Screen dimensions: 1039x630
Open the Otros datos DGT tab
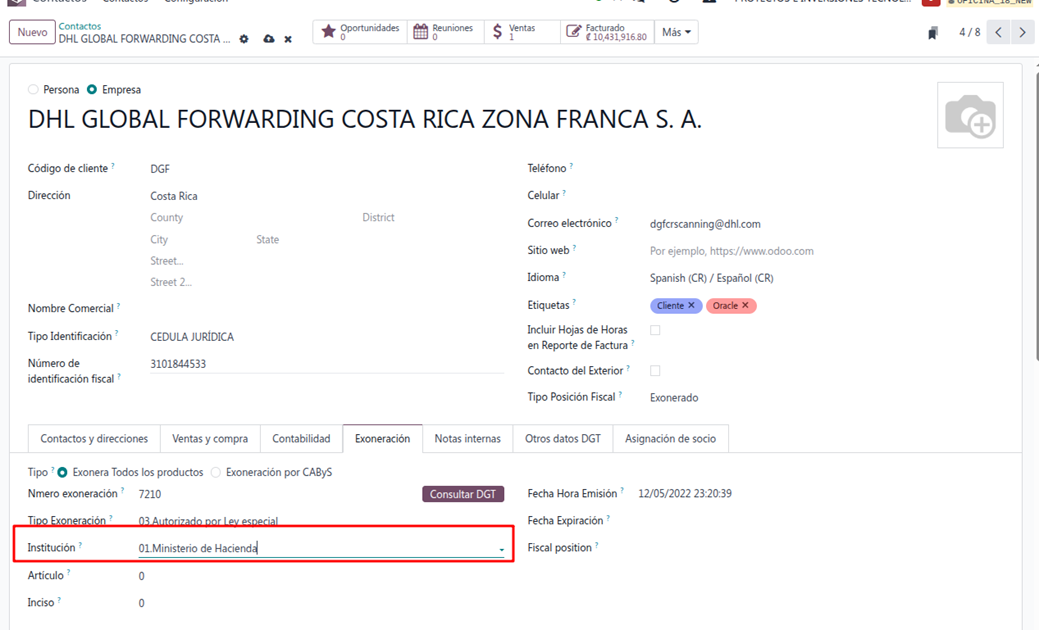[x=562, y=438]
